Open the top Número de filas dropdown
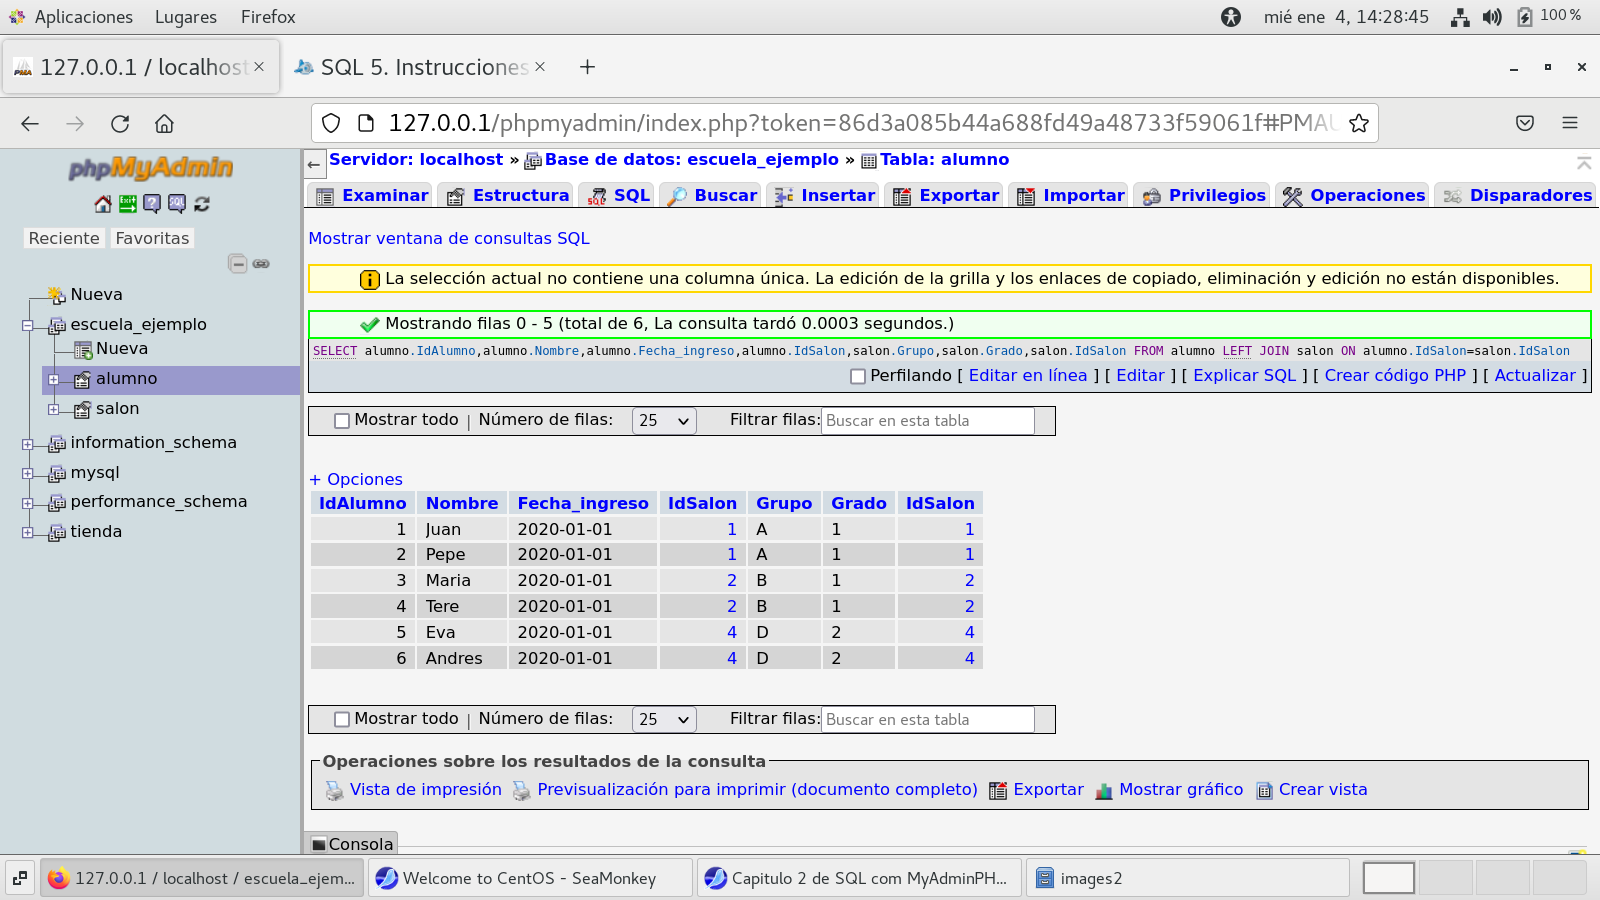This screenshot has width=1600, height=900. tap(664, 421)
